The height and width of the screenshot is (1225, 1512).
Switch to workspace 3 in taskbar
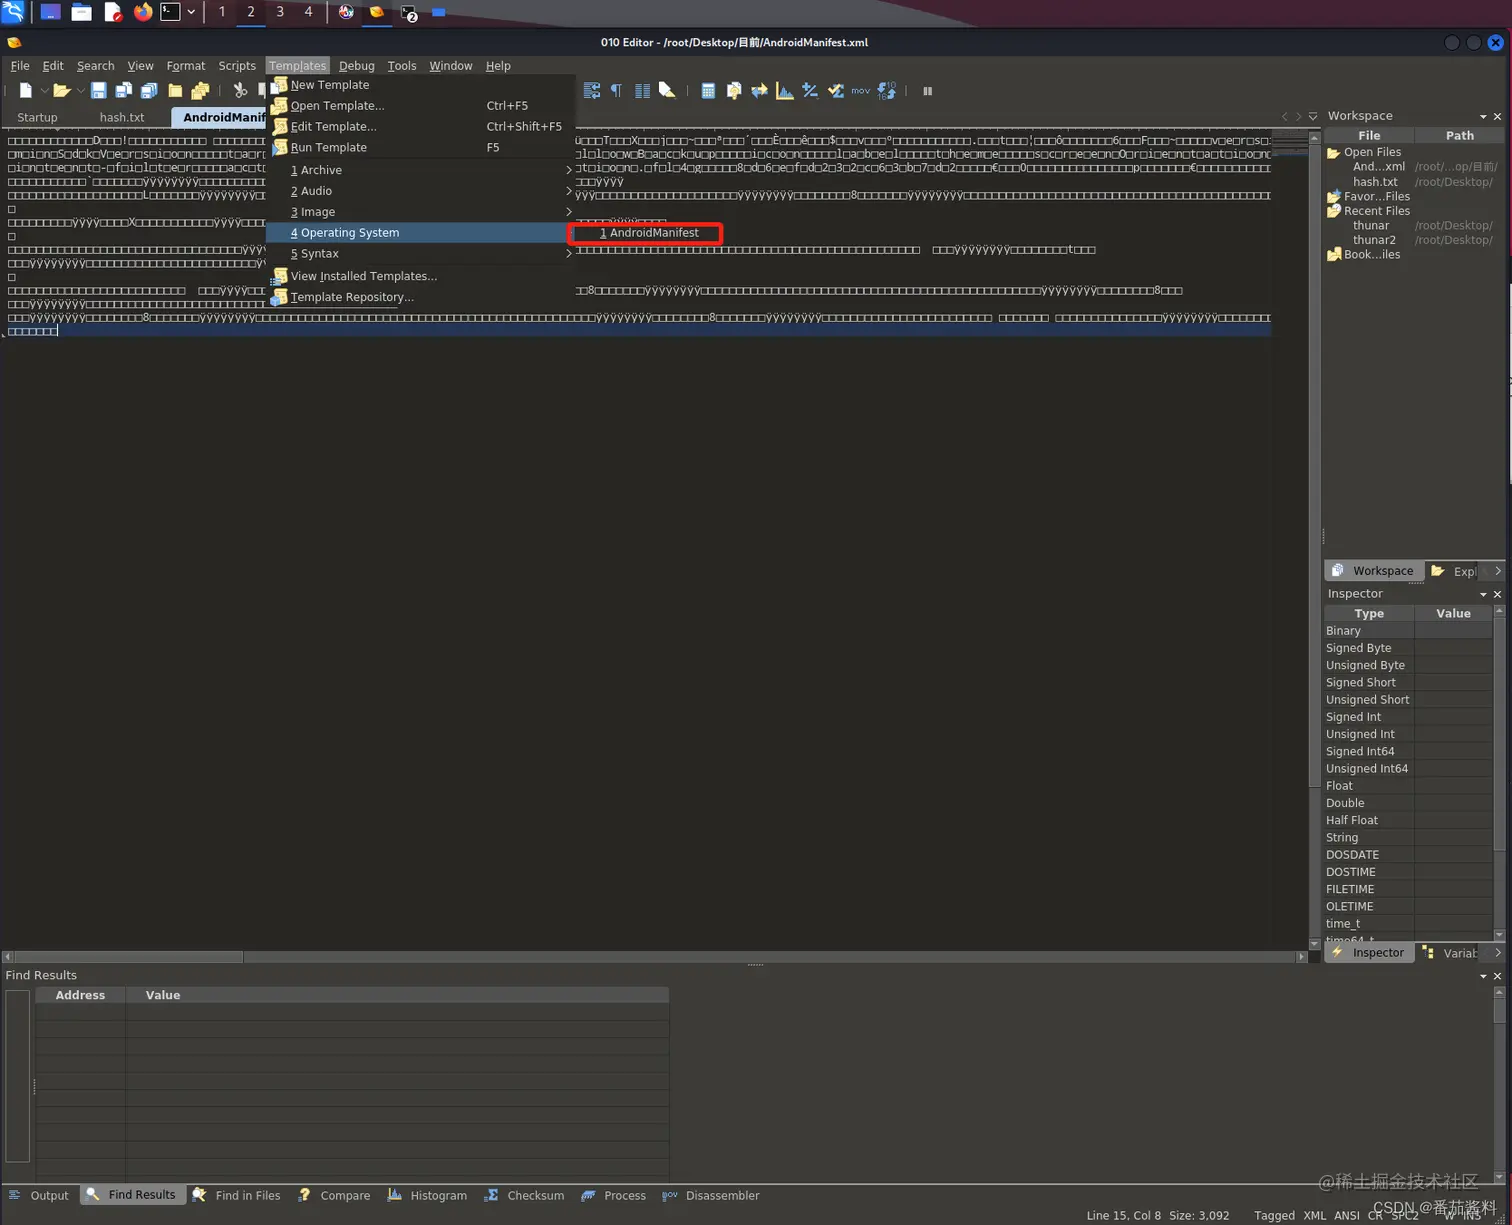click(280, 12)
